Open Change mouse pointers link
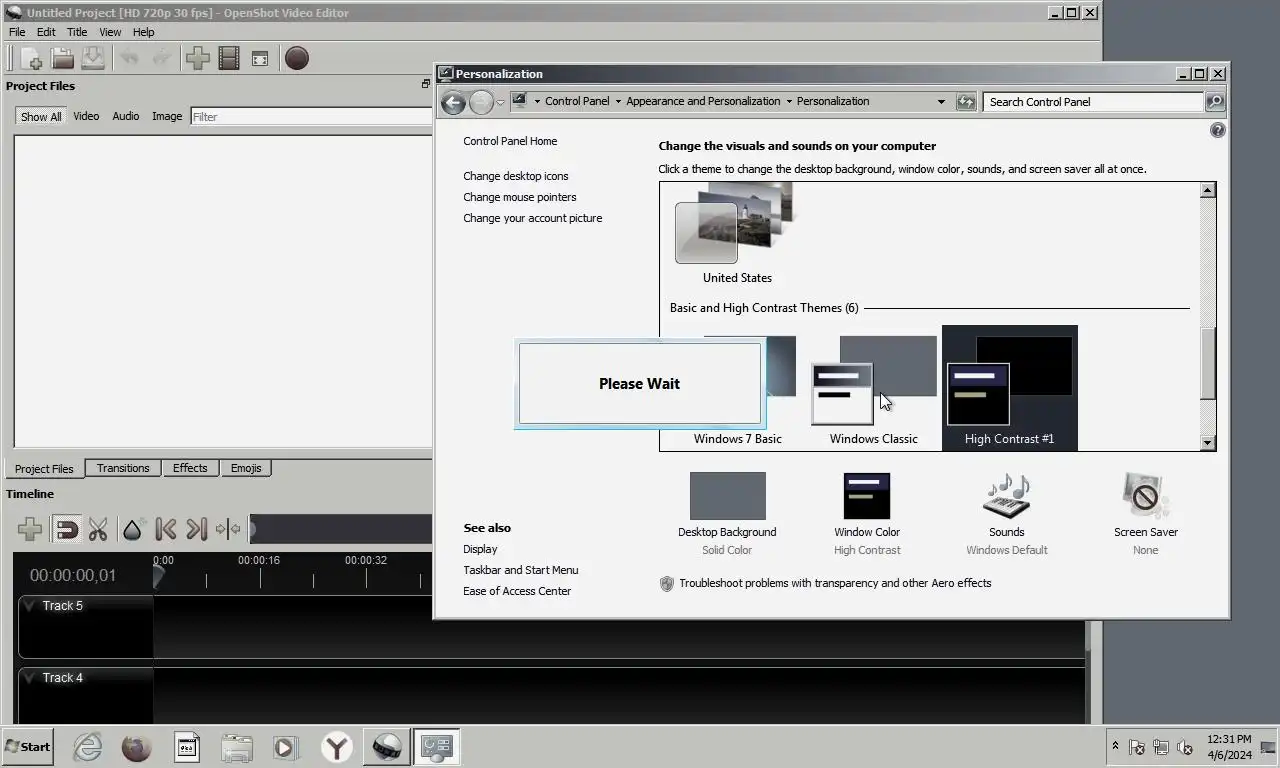The height and width of the screenshot is (768, 1280). (x=519, y=197)
